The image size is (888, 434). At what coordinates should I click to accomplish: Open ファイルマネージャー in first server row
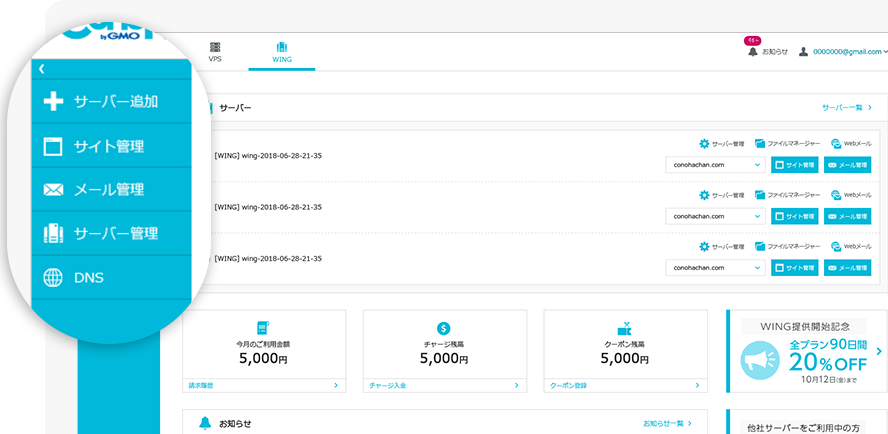788,144
